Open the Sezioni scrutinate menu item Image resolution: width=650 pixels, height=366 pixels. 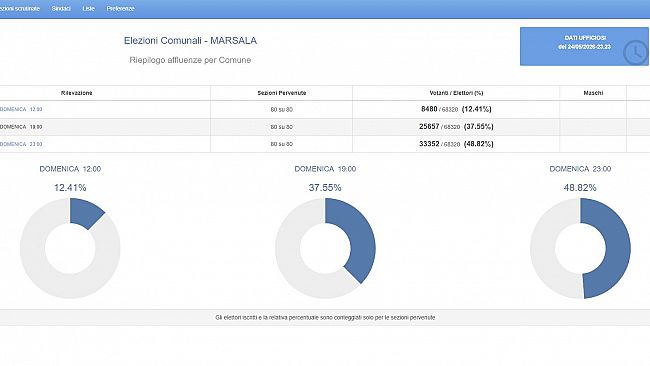19,8
